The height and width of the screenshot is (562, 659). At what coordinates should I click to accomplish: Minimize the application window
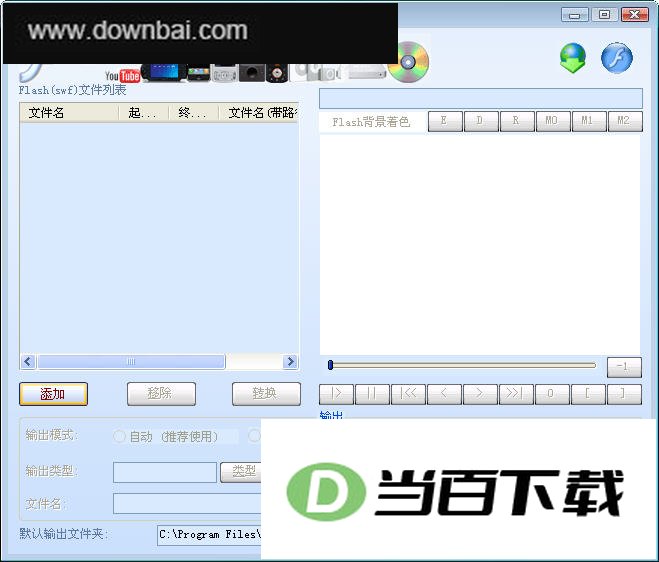(575, 15)
